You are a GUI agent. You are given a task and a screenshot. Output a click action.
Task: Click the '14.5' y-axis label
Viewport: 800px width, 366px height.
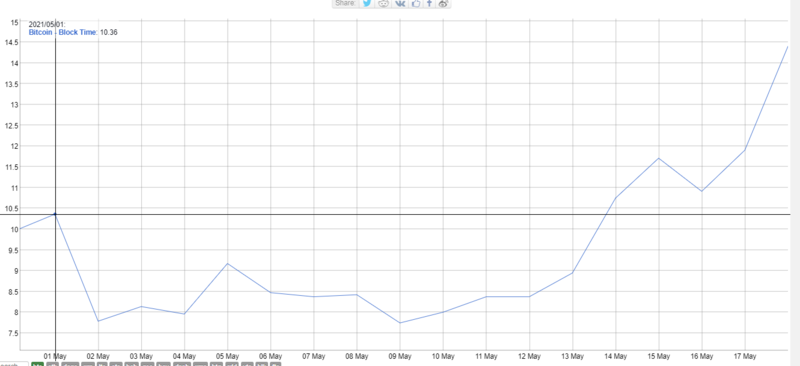click(x=11, y=42)
